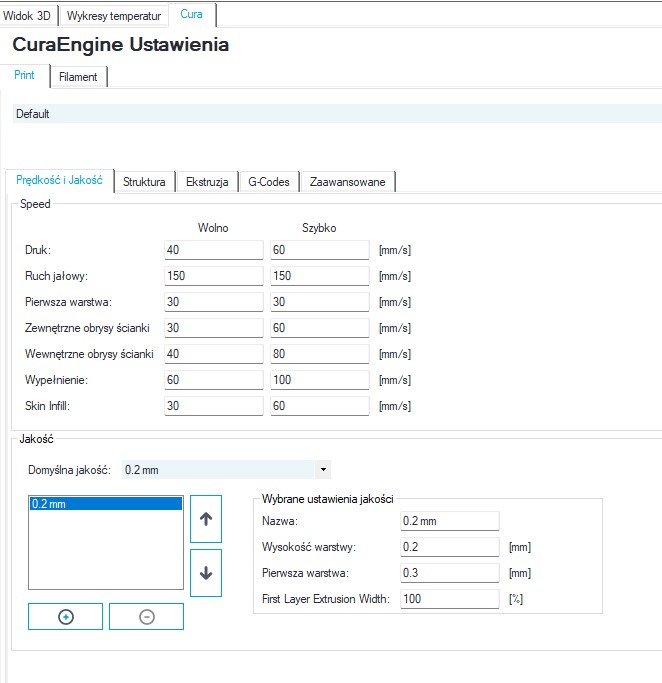662x683 pixels.
Task: Select the Cura tab
Action: (191, 14)
